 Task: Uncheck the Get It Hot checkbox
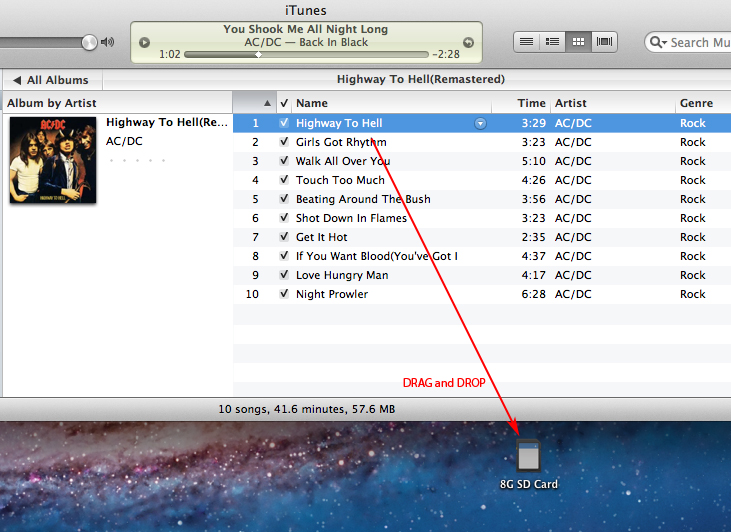coord(284,237)
